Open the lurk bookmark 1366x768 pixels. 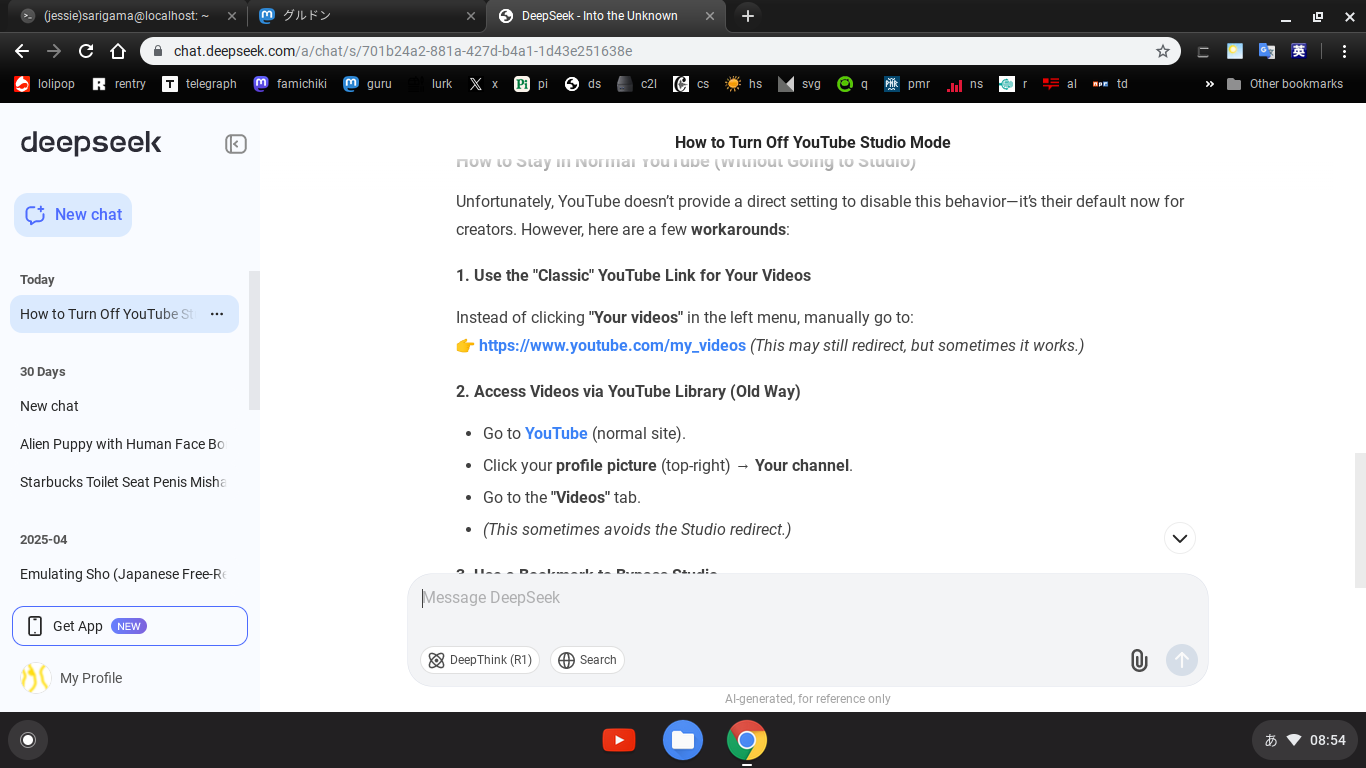(431, 84)
